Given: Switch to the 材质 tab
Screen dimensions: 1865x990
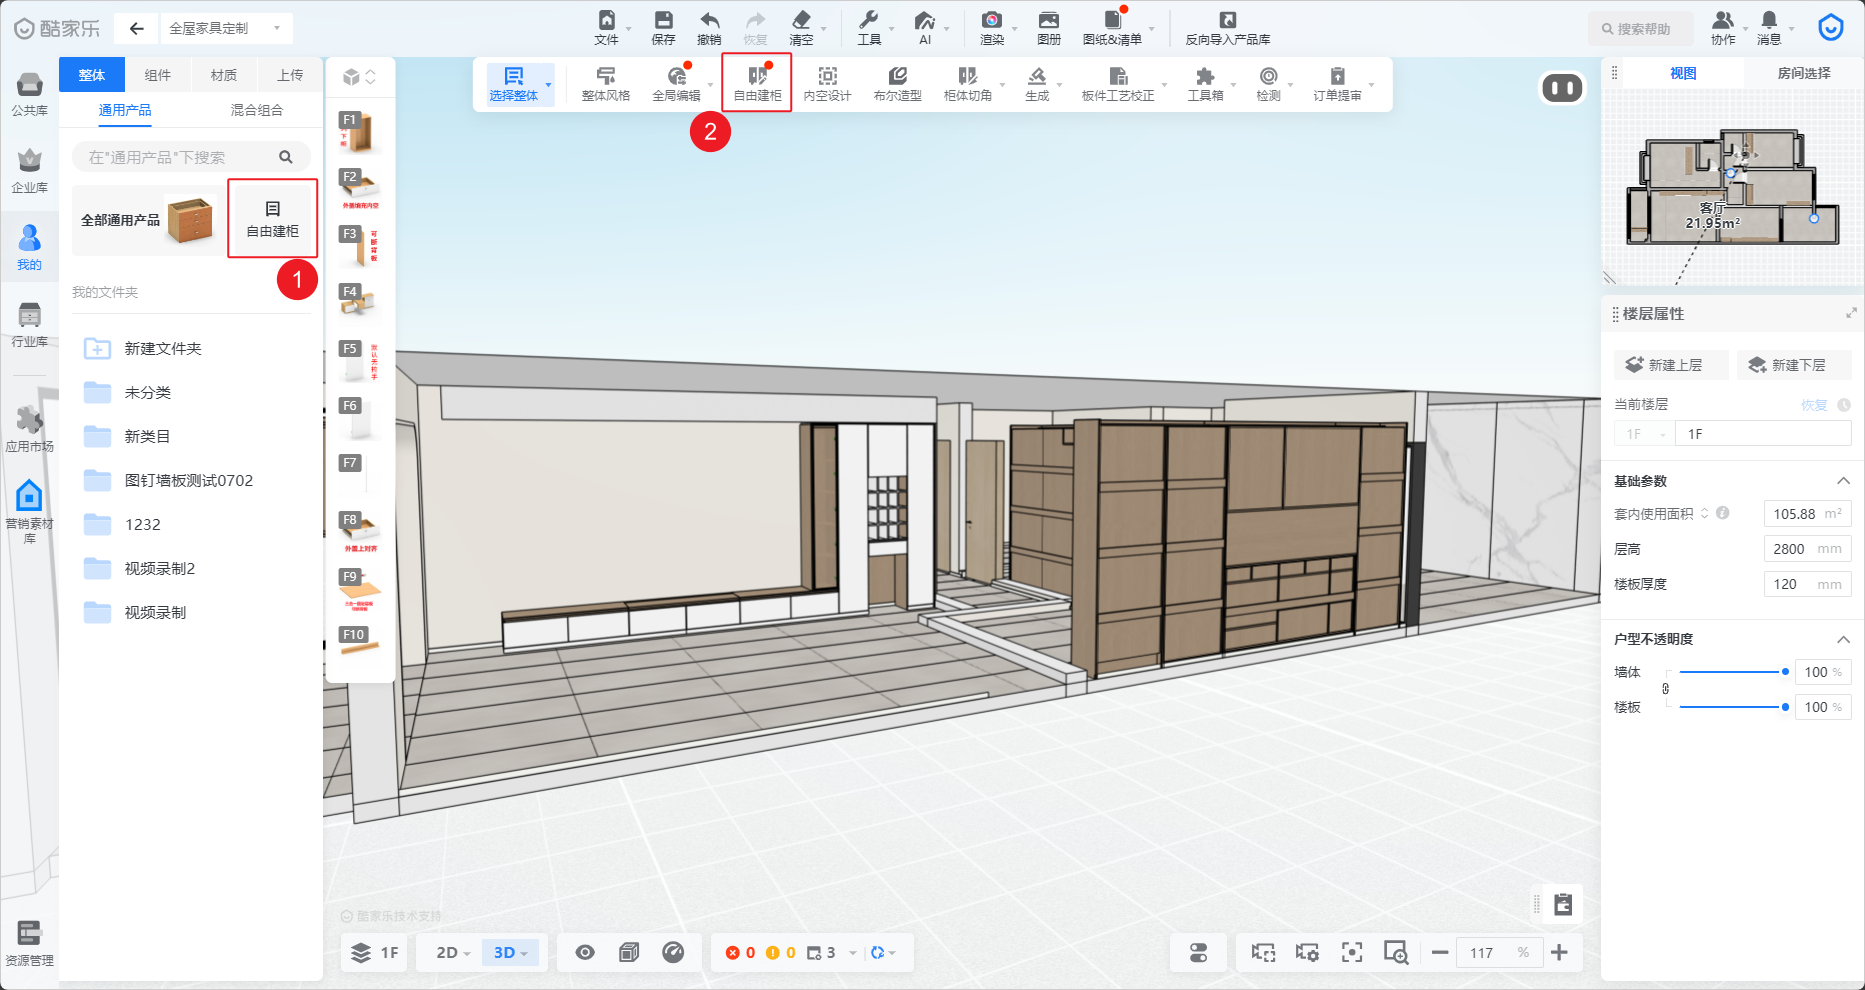Looking at the screenshot, I should [224, 75].
